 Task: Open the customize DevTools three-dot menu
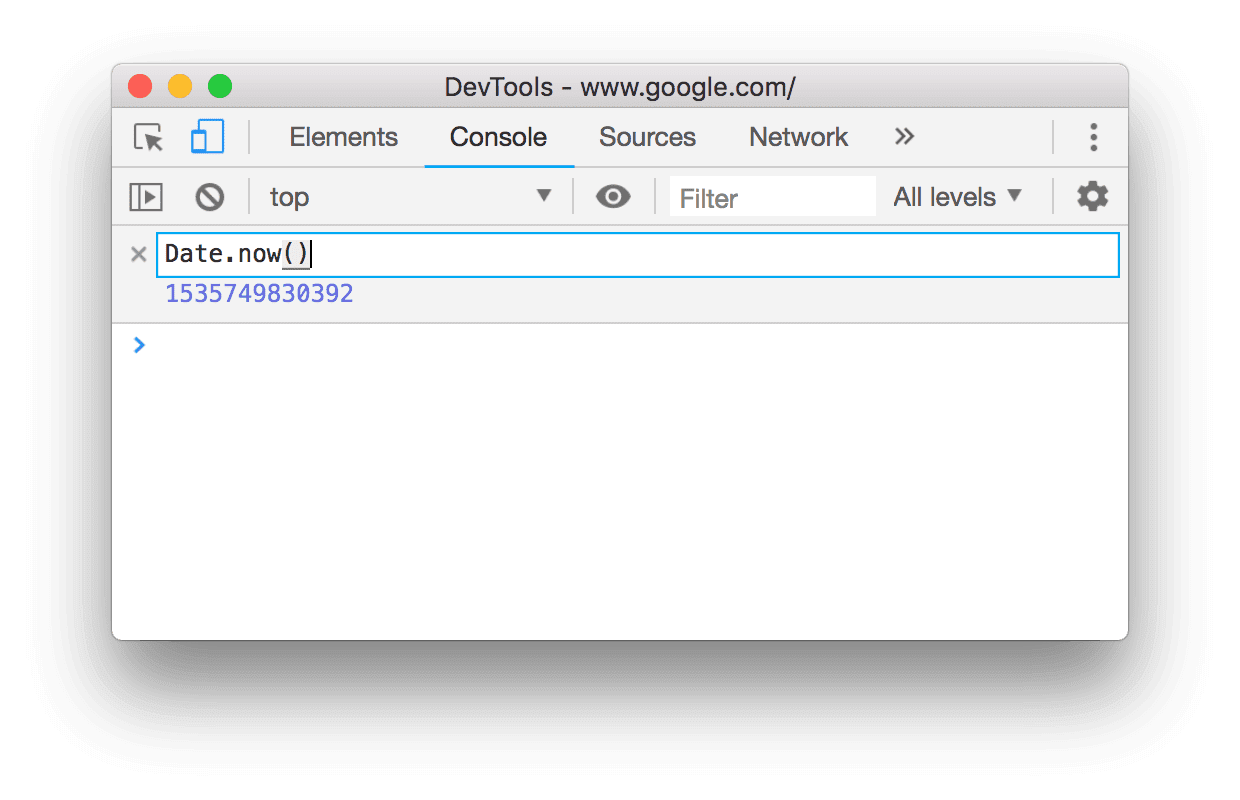click(1094, 137)
